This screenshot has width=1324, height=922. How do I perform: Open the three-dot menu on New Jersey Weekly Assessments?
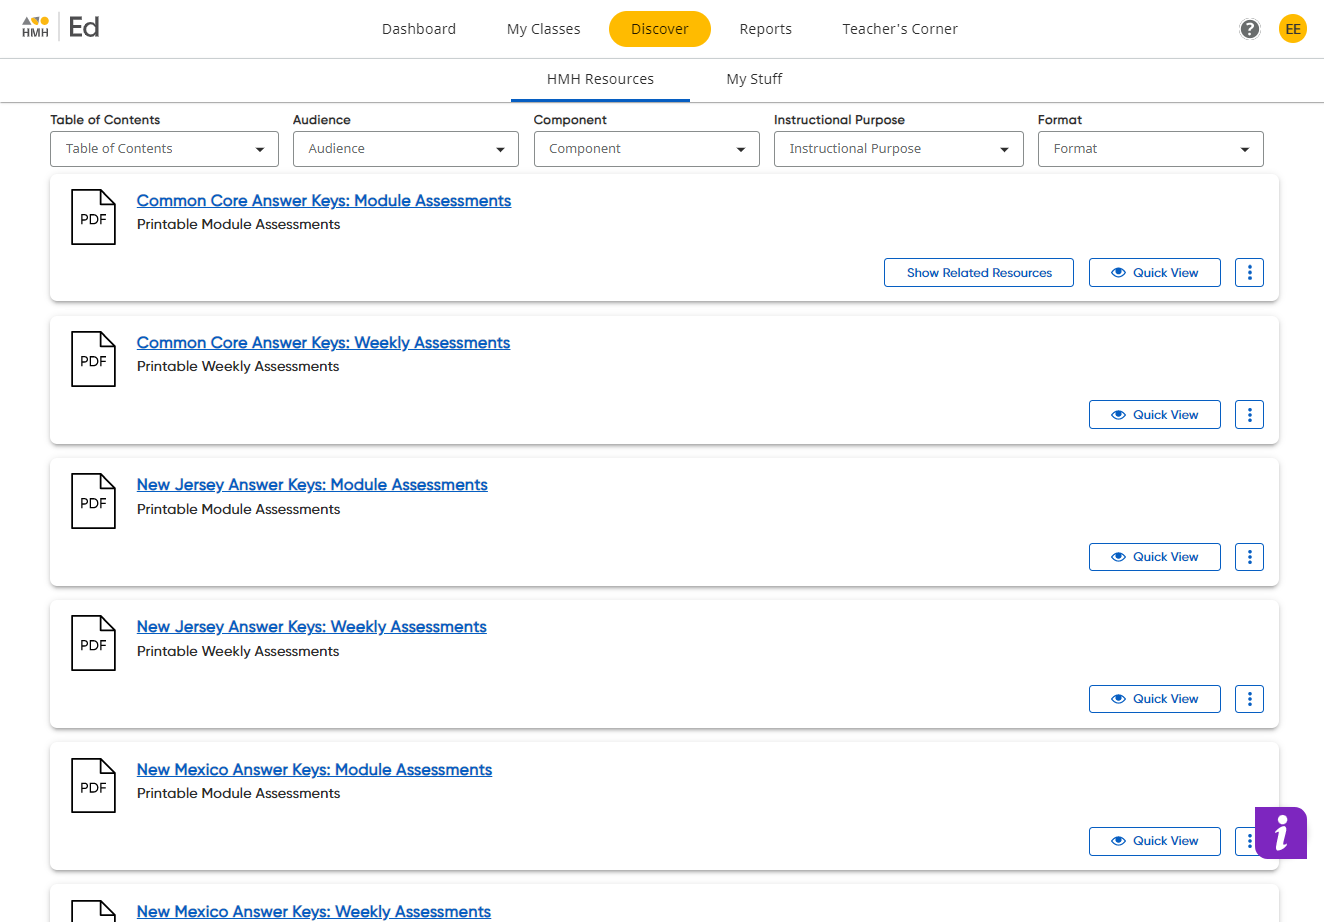coord(1249,698)
